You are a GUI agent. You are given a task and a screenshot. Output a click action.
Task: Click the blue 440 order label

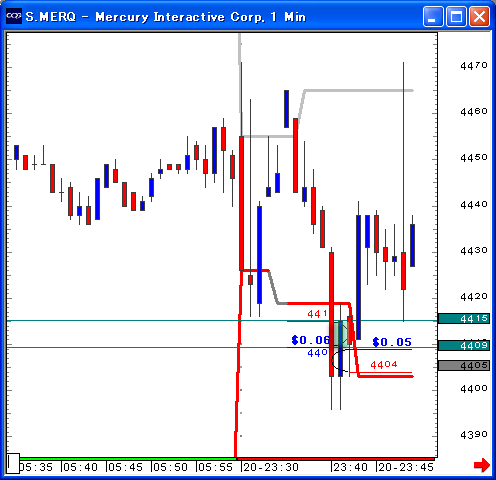(x=317, y=353)
